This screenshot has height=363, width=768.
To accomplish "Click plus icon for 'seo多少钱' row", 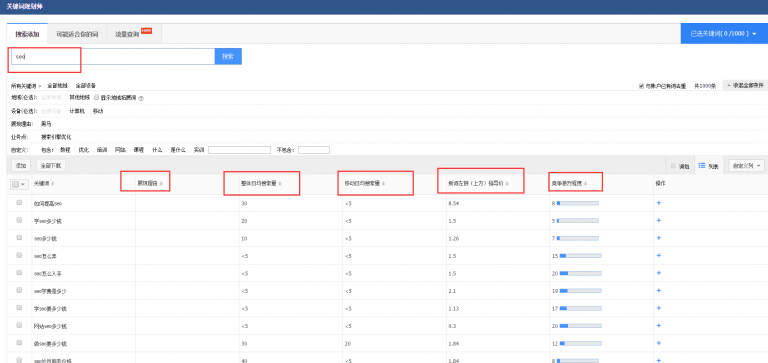I will pos(659,238).
